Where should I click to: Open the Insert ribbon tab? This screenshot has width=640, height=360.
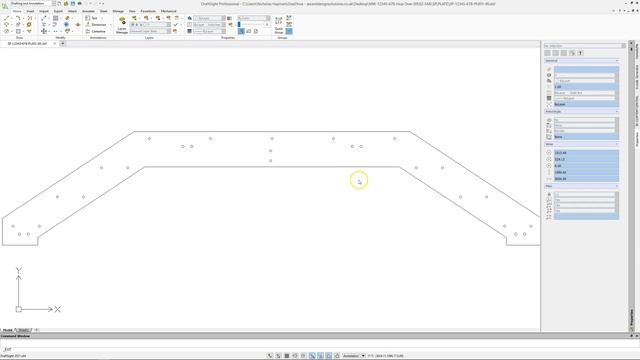click(x=30, y=11)
